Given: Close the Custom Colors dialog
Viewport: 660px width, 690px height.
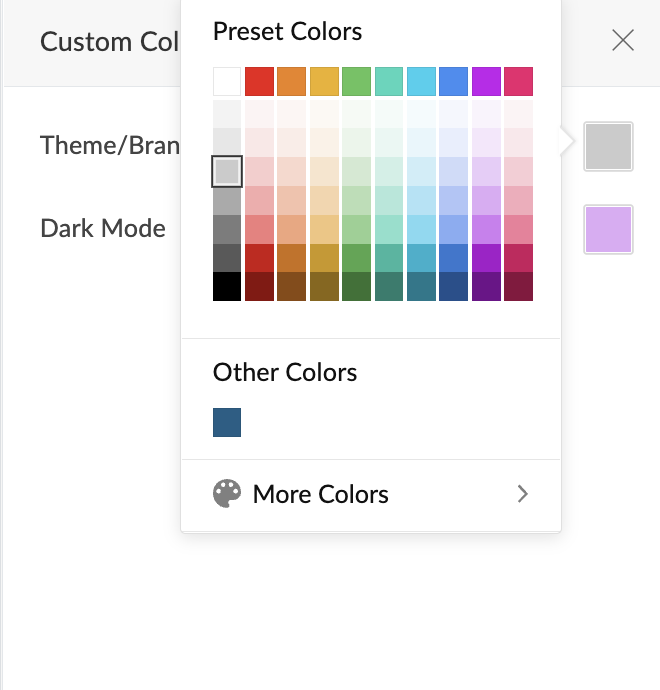Looking at the screenshot, I should click(623, 40).
